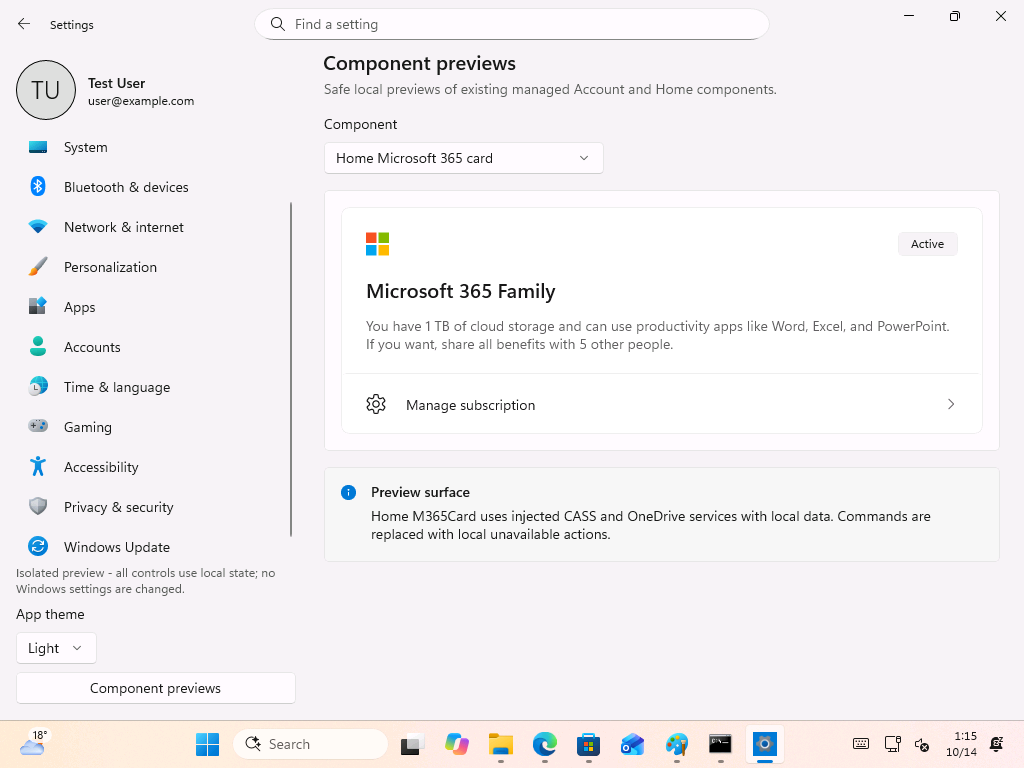
Task: Open Task View from taskbar
Action: click(x=413, y=744)
